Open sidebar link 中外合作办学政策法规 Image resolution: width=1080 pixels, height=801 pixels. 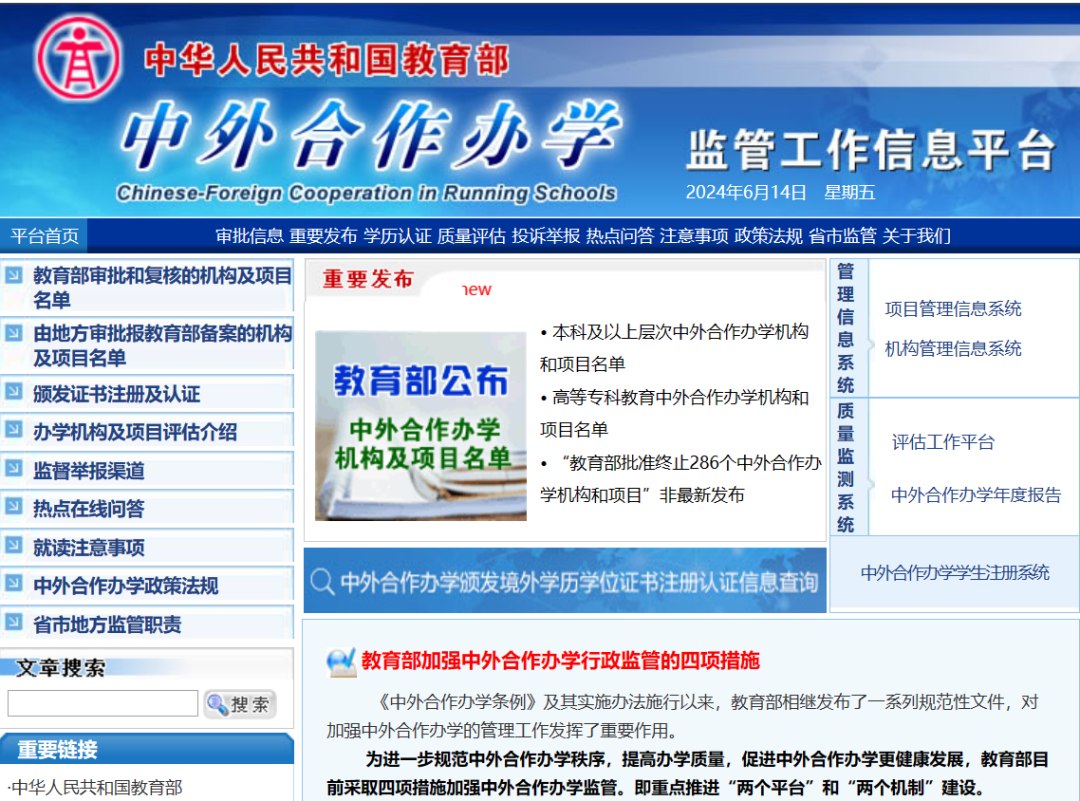[x=126, y=585]
